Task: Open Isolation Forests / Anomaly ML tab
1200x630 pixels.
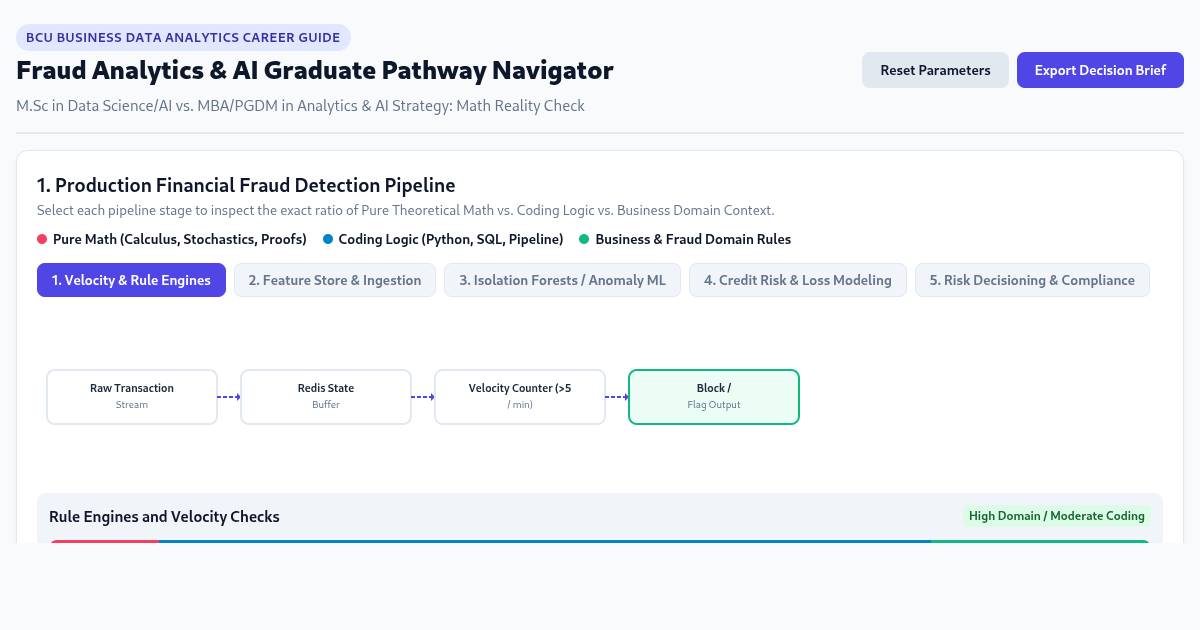Action: [562, 280]
